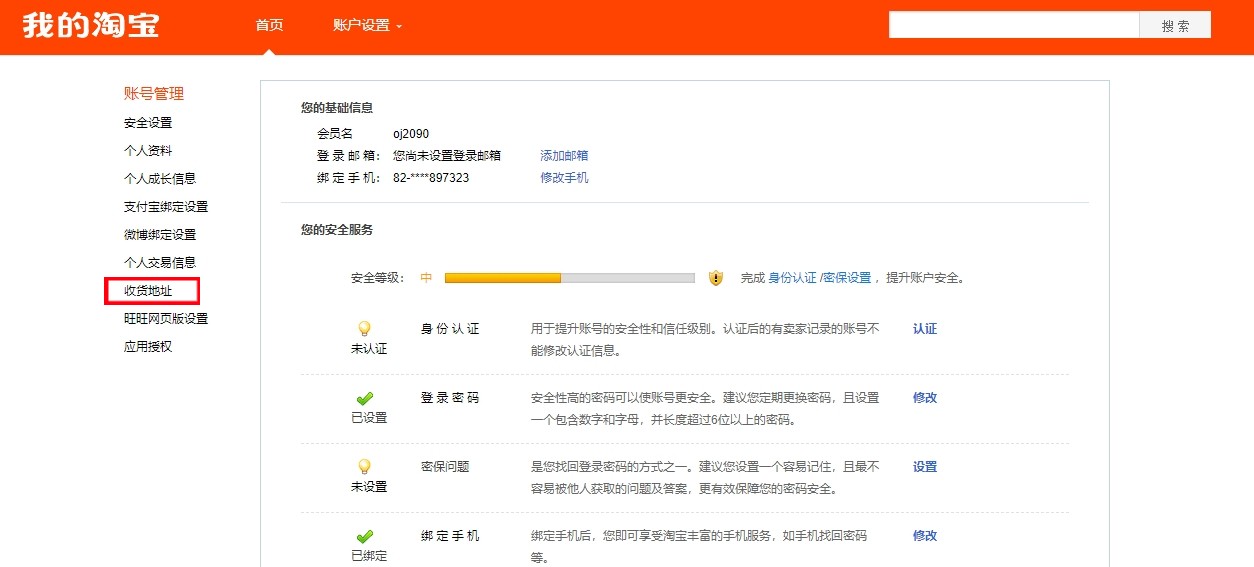
Task: Click the 已设置 status under 登录密码
Action: (369, 418)
